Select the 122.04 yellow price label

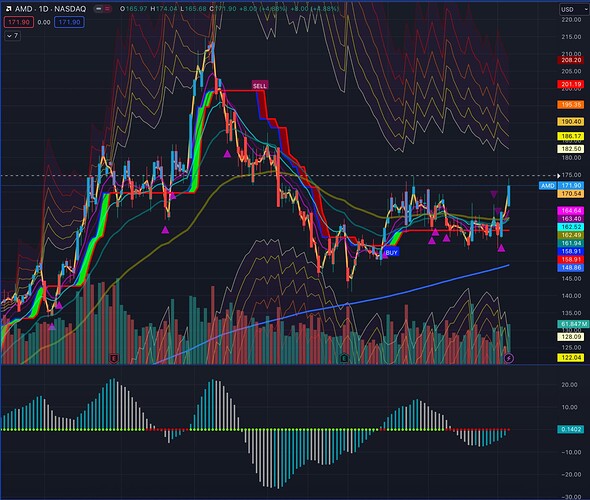[571, 357]
